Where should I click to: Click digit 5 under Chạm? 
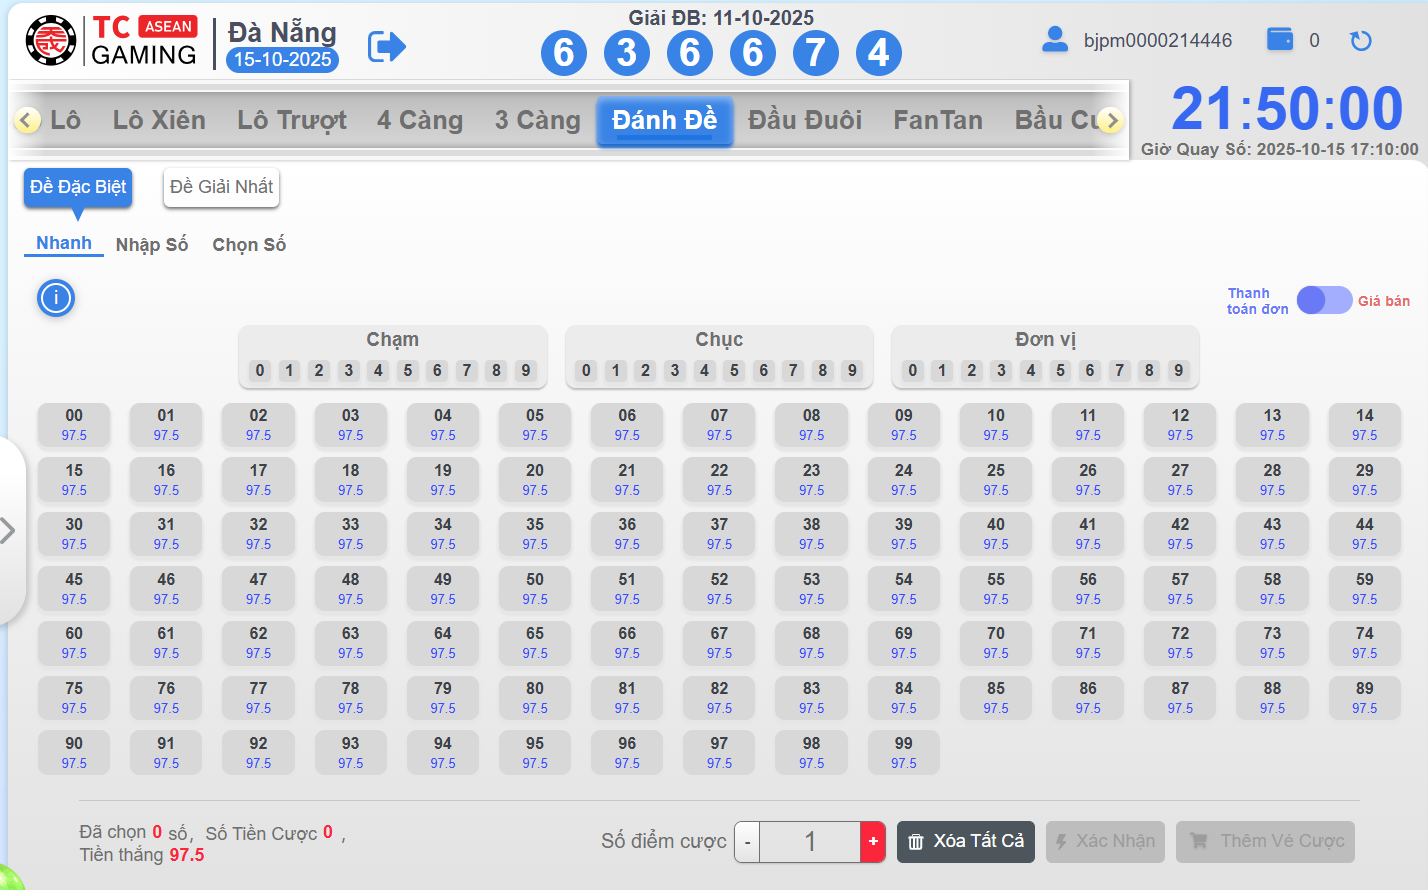[x=408, y=371]
